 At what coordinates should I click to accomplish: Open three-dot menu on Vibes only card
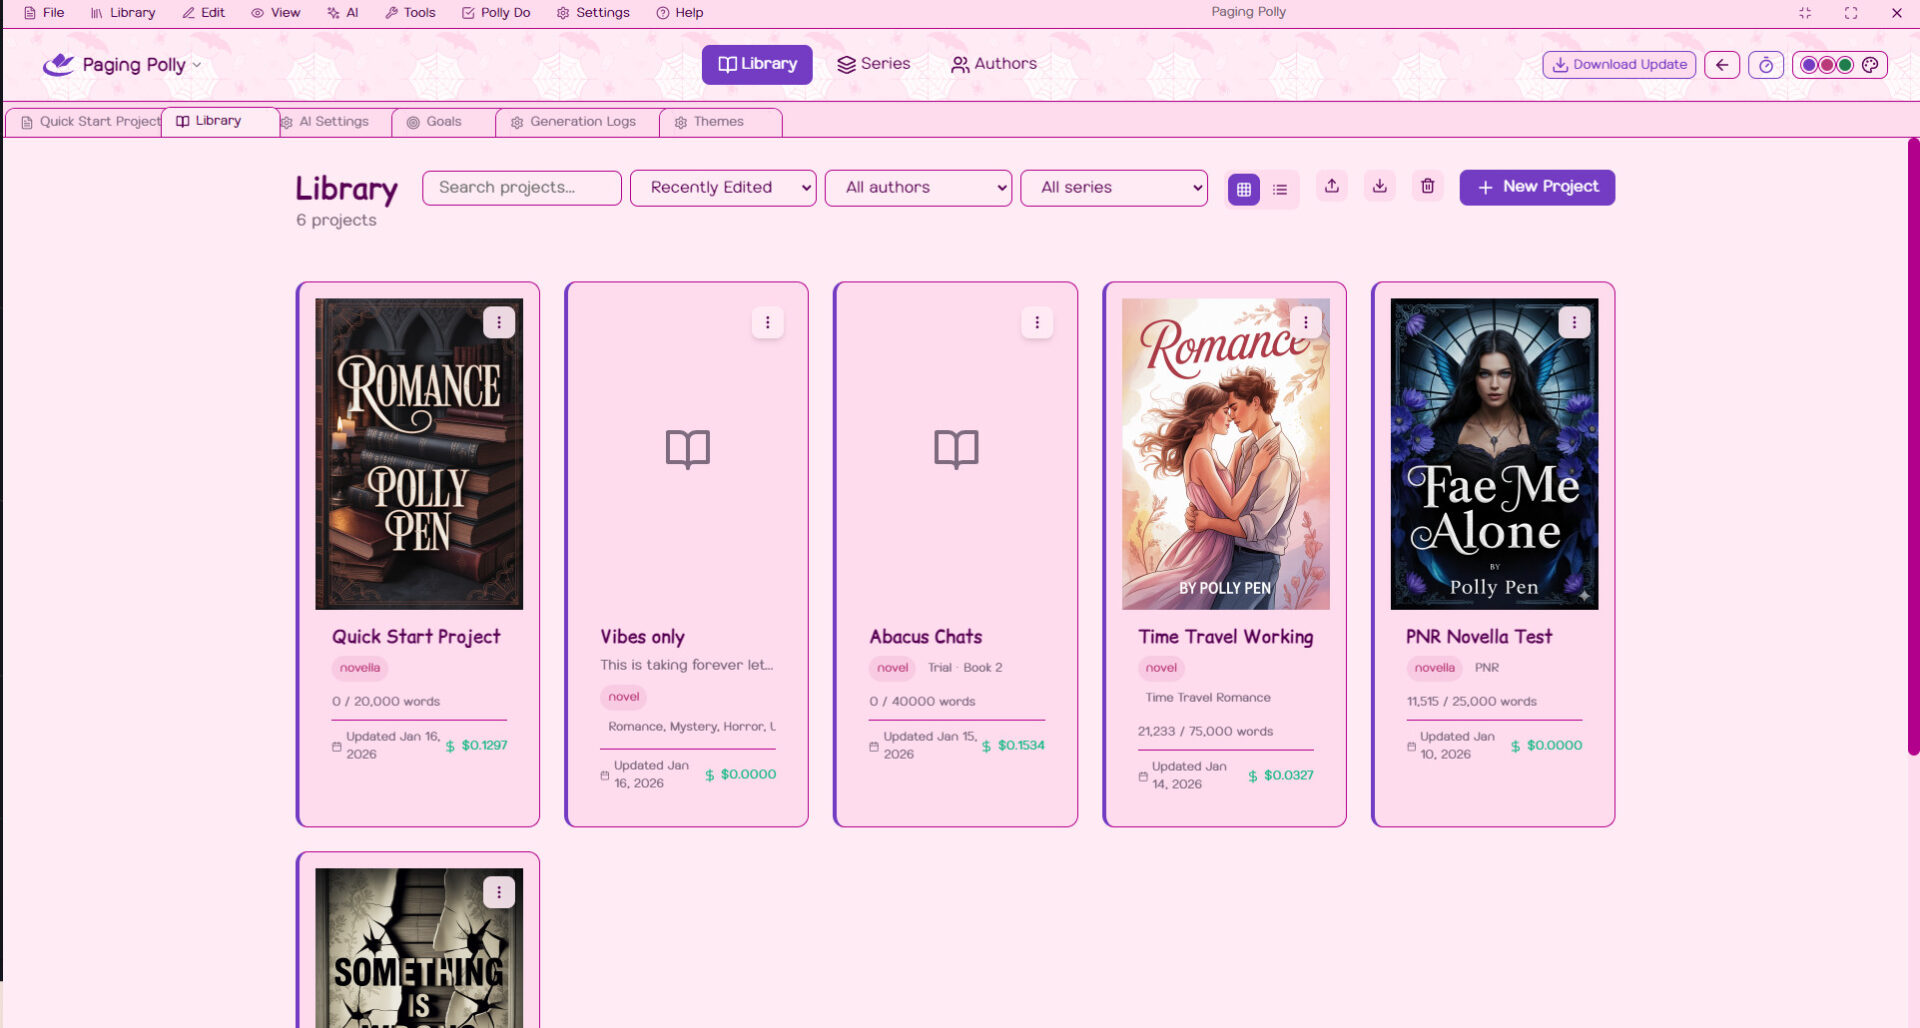[x=767, y=322]
